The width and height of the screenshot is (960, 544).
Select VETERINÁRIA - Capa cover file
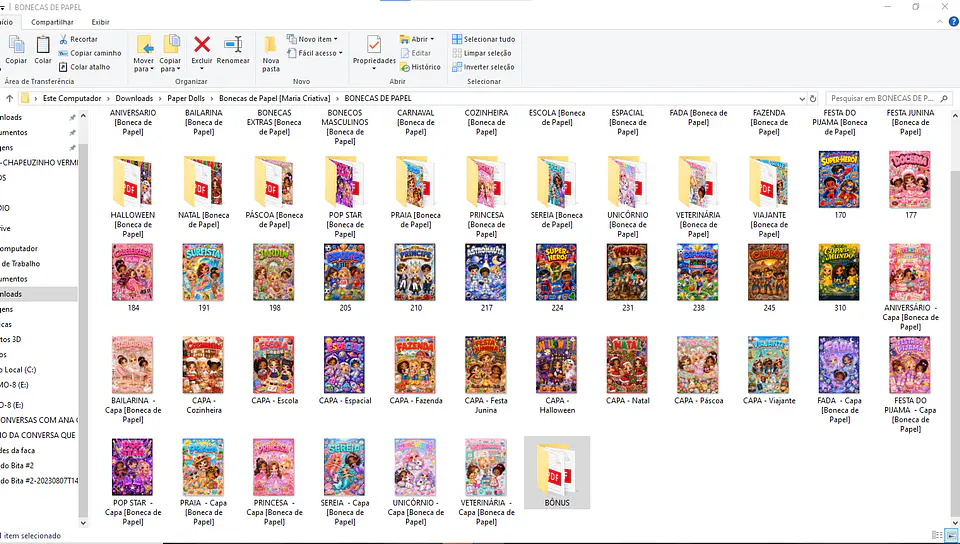(x=486, y=482)
